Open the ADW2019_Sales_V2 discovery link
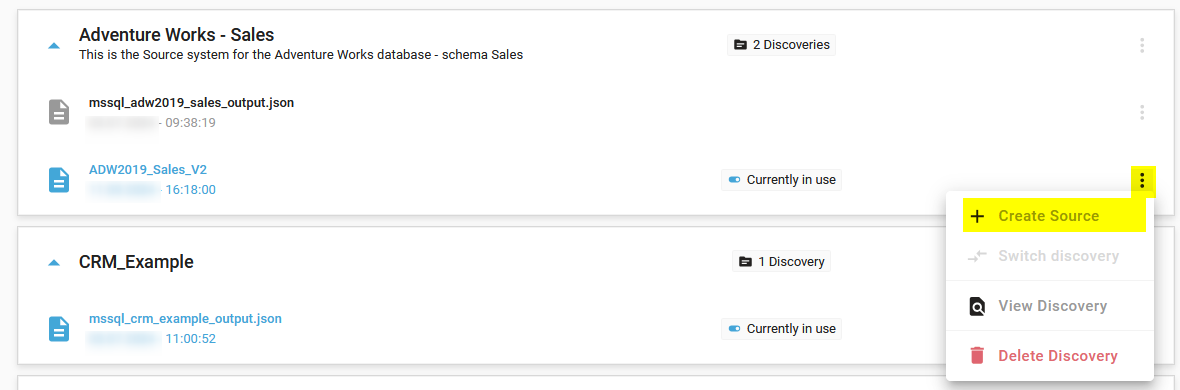This screenshot has height=390, width=1180. 148,169
